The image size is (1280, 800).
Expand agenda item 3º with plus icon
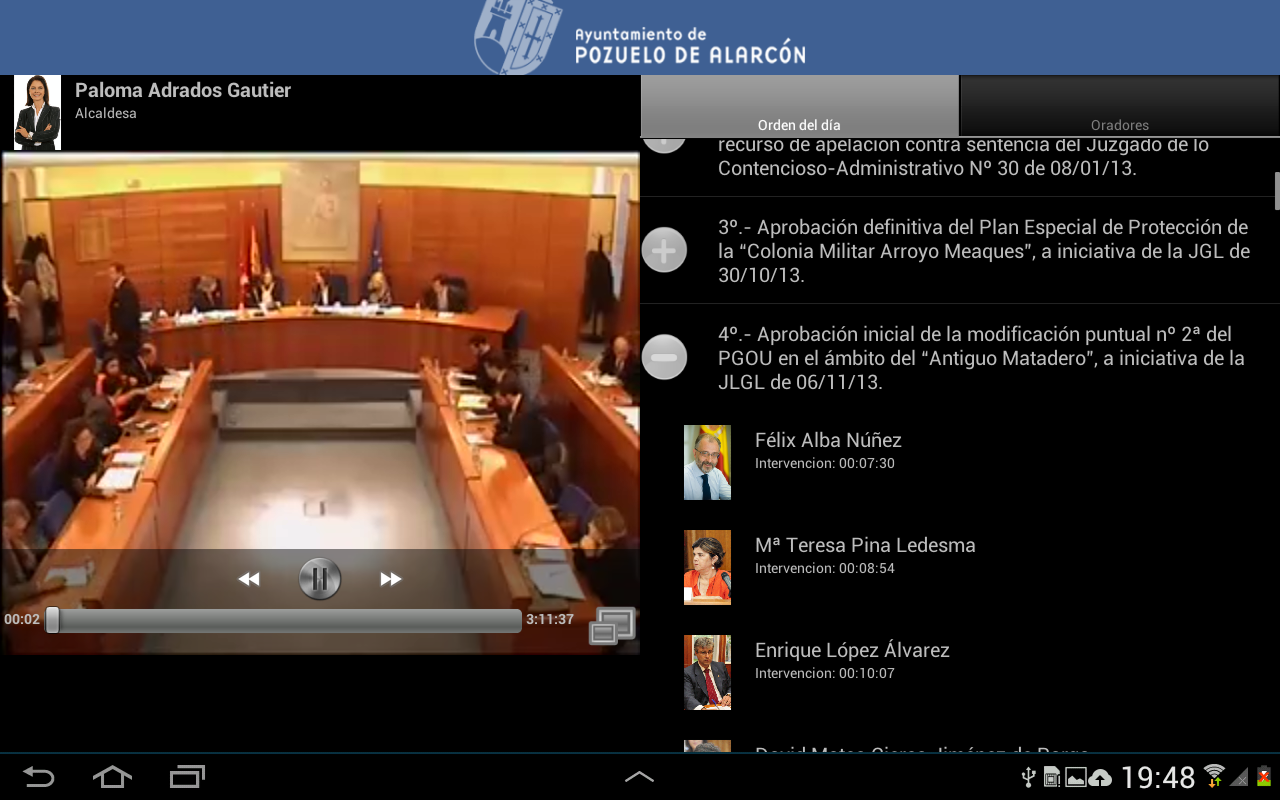pyautogui.click(x=664, y=250)
